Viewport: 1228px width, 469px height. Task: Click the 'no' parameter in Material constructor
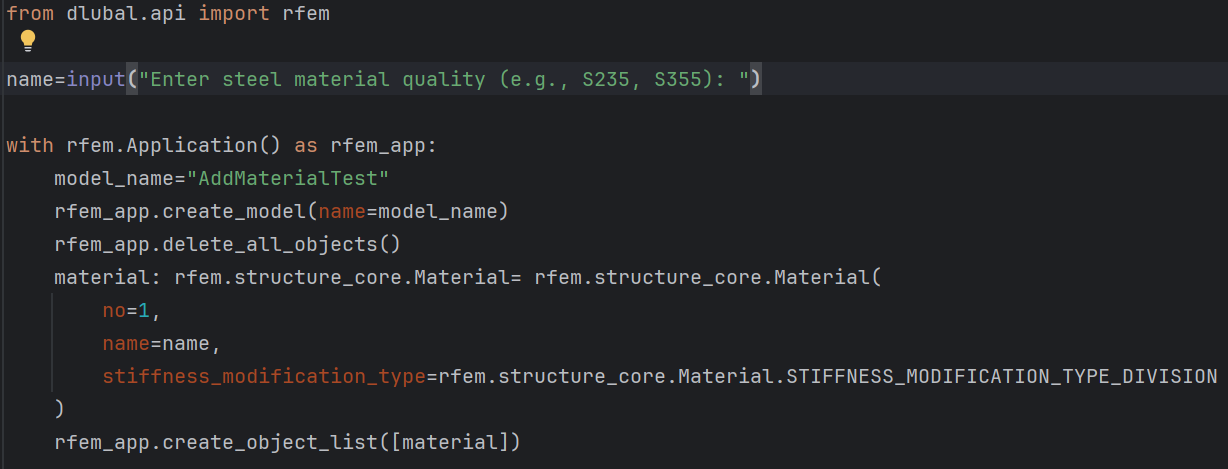[113, 310]
